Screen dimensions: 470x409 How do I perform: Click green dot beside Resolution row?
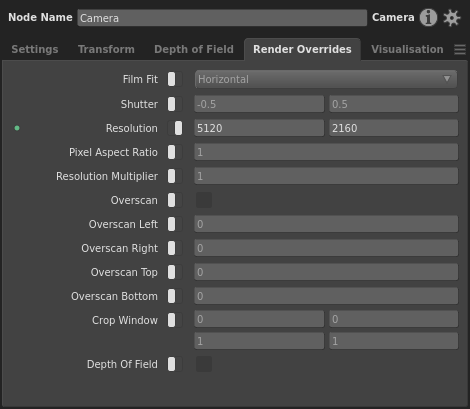click(17, 128)
